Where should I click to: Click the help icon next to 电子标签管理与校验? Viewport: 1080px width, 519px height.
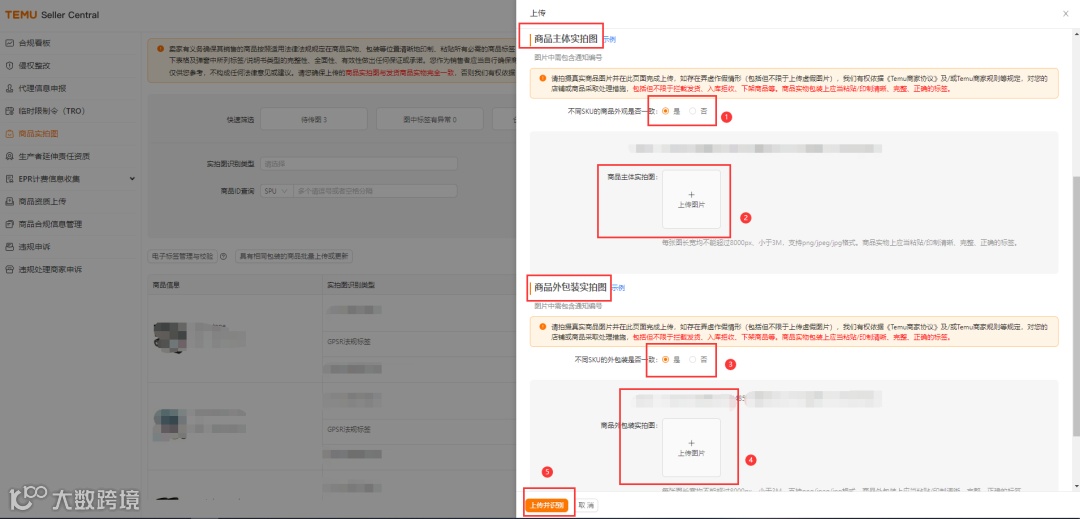click(x=223, y=256)
